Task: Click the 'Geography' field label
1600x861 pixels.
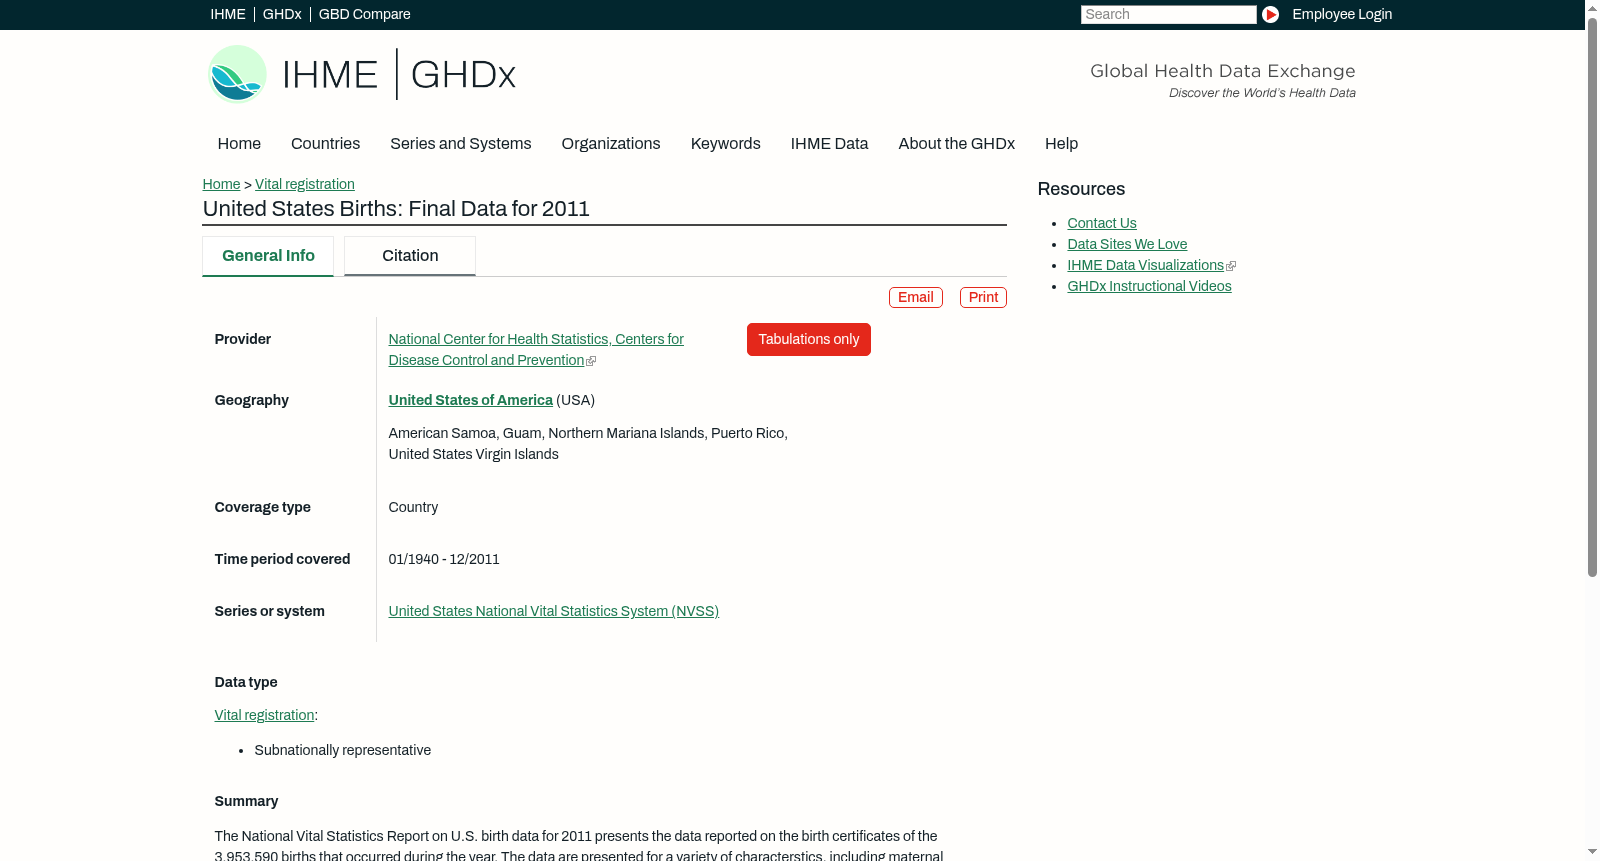Action: (x=252, y=400)
